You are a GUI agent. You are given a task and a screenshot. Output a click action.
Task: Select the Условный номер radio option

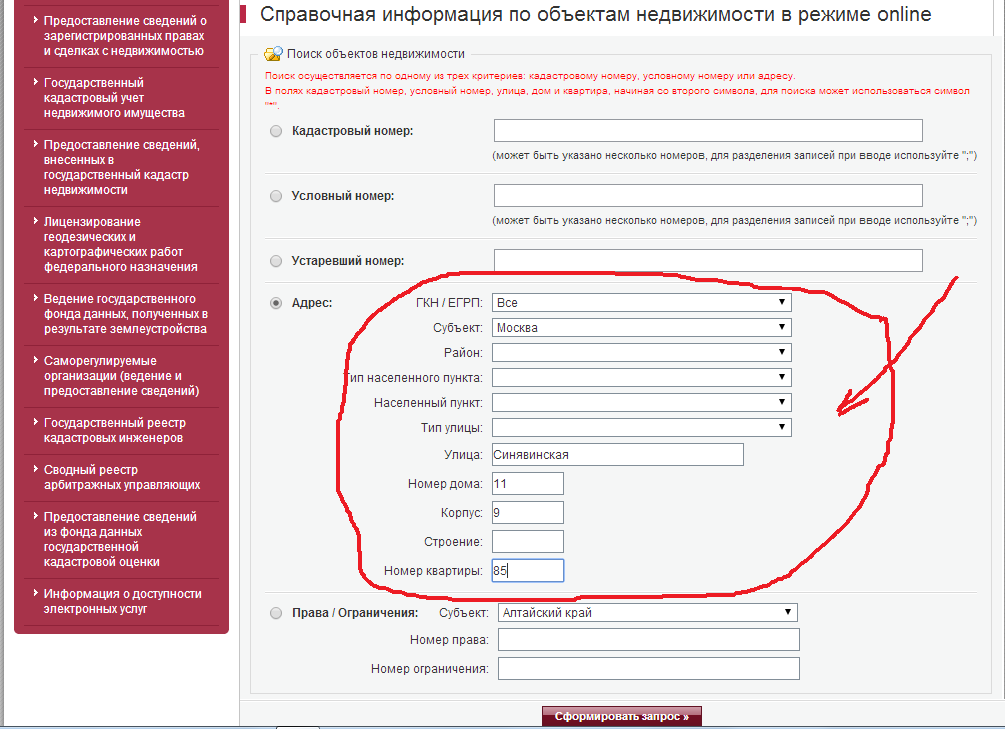pyautogui.click(x=276, y=196)
